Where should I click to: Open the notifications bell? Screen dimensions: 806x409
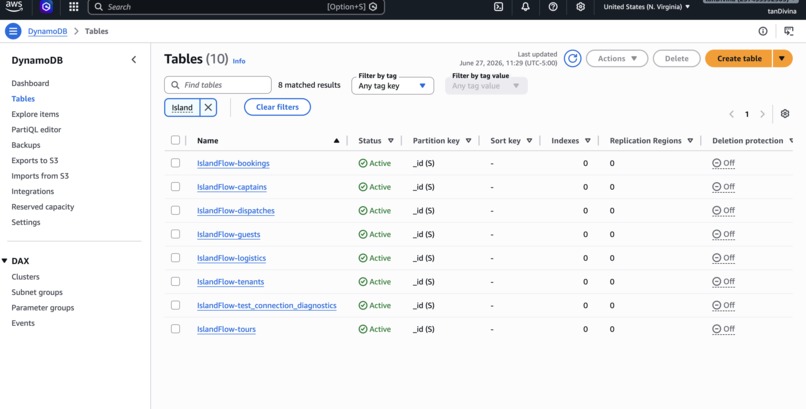pyautogui.click(x=525, y=7)
